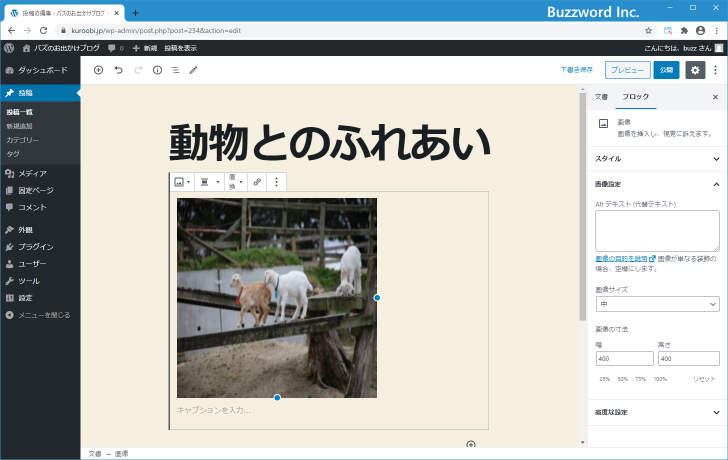
Task: Open the Comments sidebar menu
Action: click(x=40, y=207)
